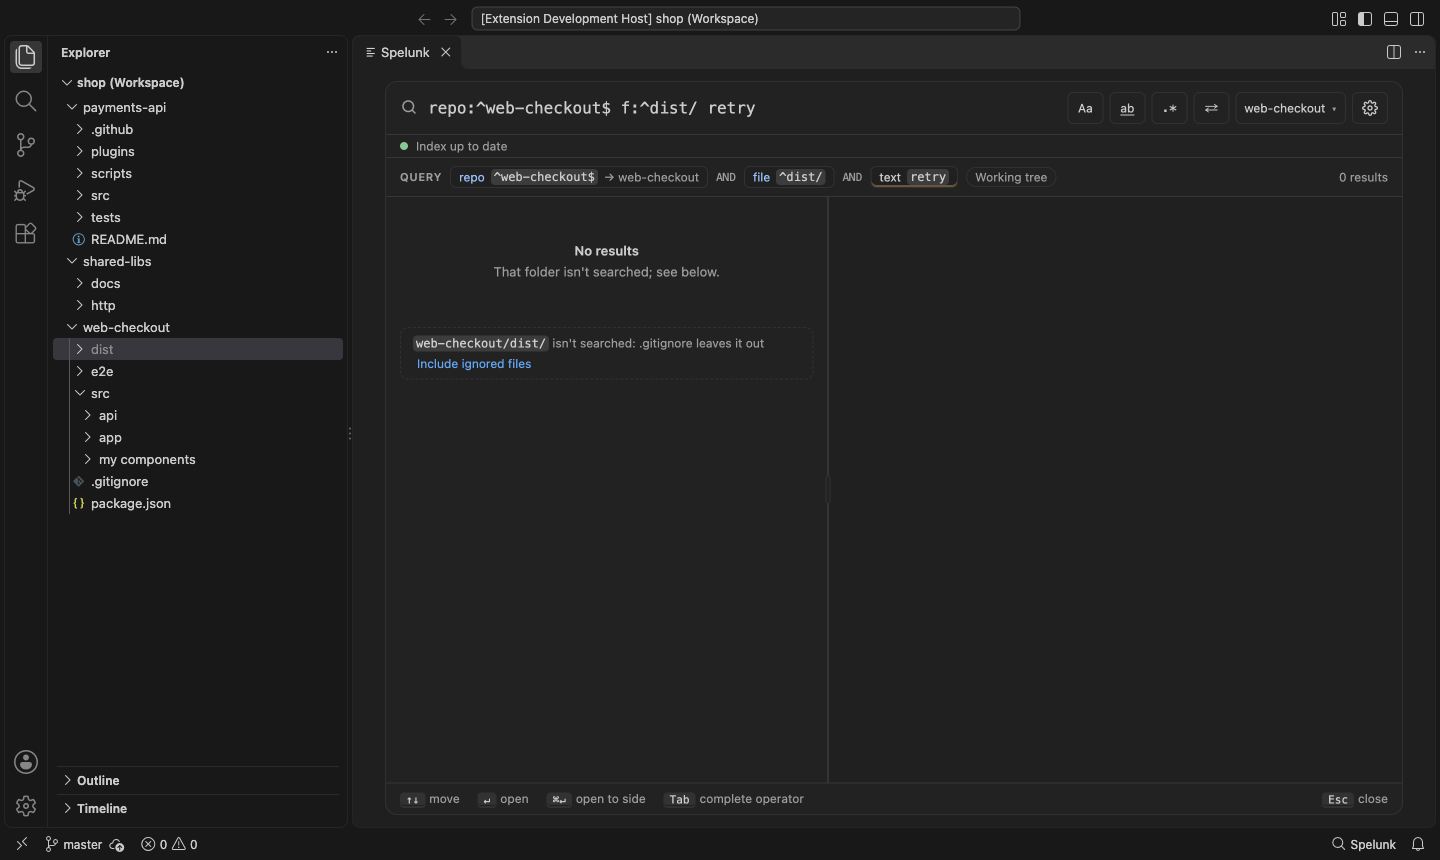1440x860 pixels.
Task: Open the Explorer view in activity bar
Action: pos(26,57)
